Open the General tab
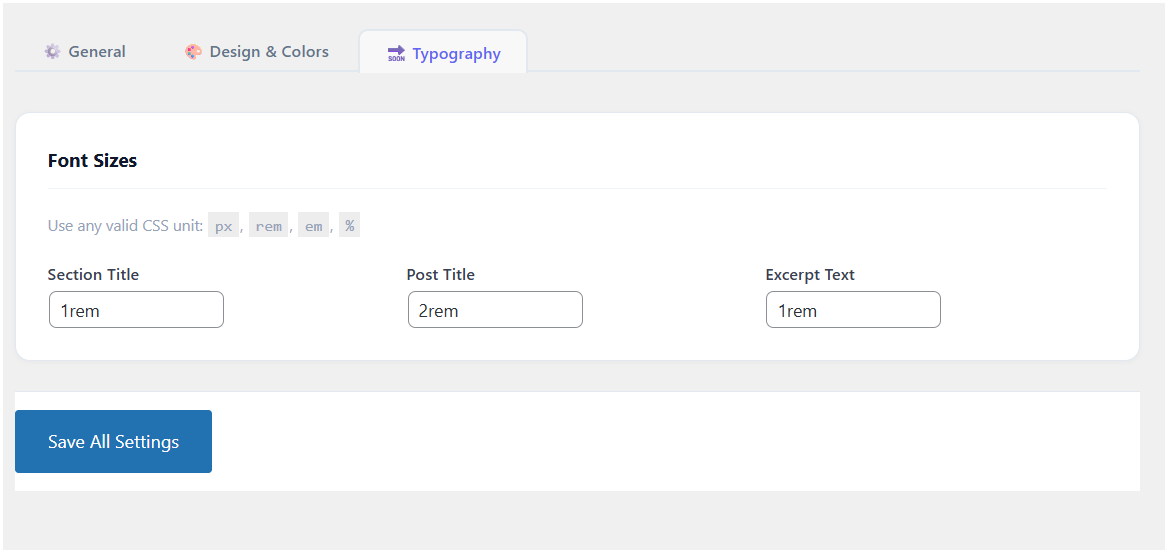 [x=96, y=52]
